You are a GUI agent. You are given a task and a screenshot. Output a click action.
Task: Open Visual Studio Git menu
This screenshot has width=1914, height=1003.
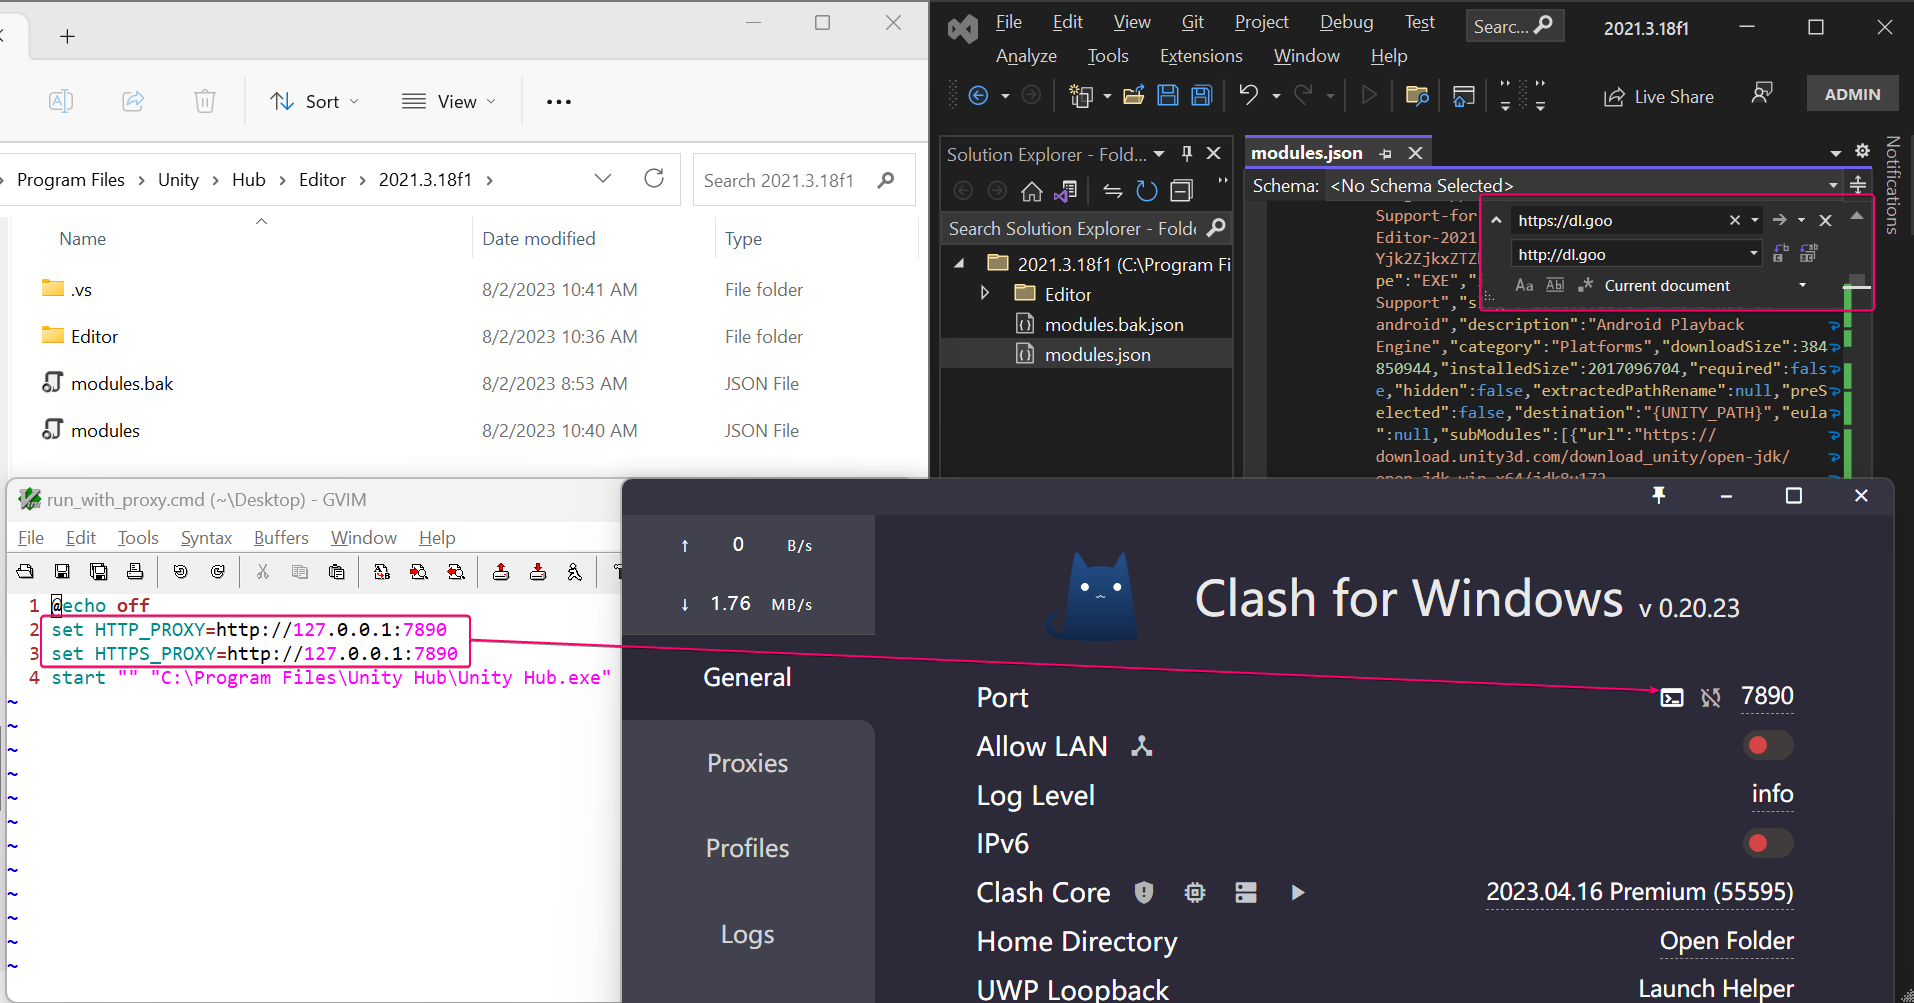tap(1192, 22)
